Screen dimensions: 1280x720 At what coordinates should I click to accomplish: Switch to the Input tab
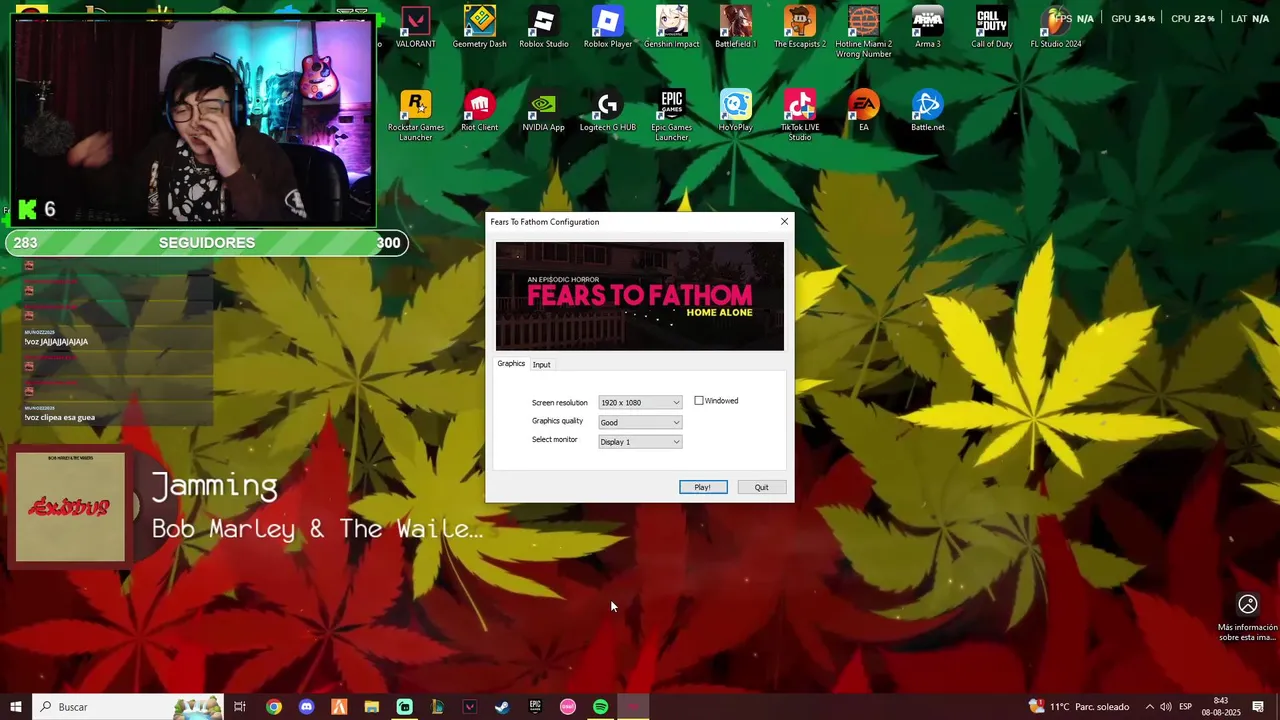coord(541,364)
